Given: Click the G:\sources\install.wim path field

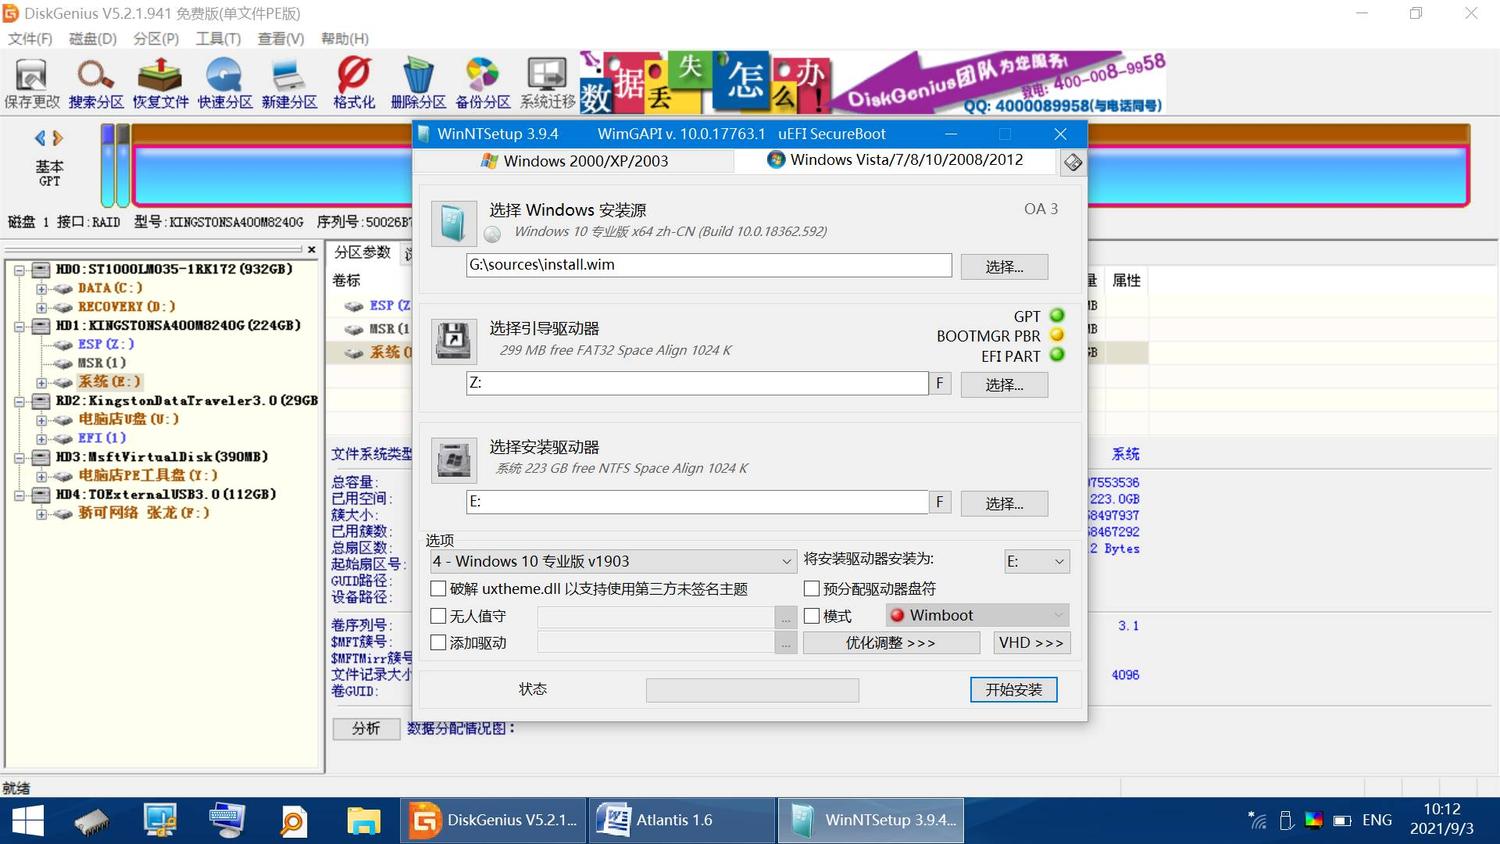Looking at the screenshot, I should click(x=709, y=265).
